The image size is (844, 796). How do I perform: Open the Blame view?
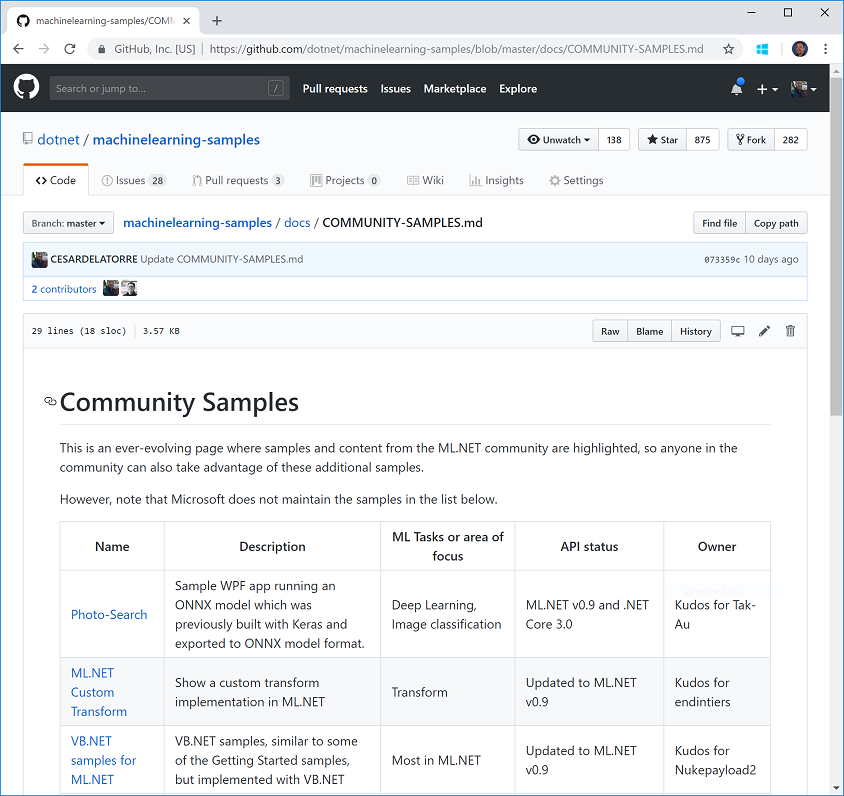tap(650, 331)
